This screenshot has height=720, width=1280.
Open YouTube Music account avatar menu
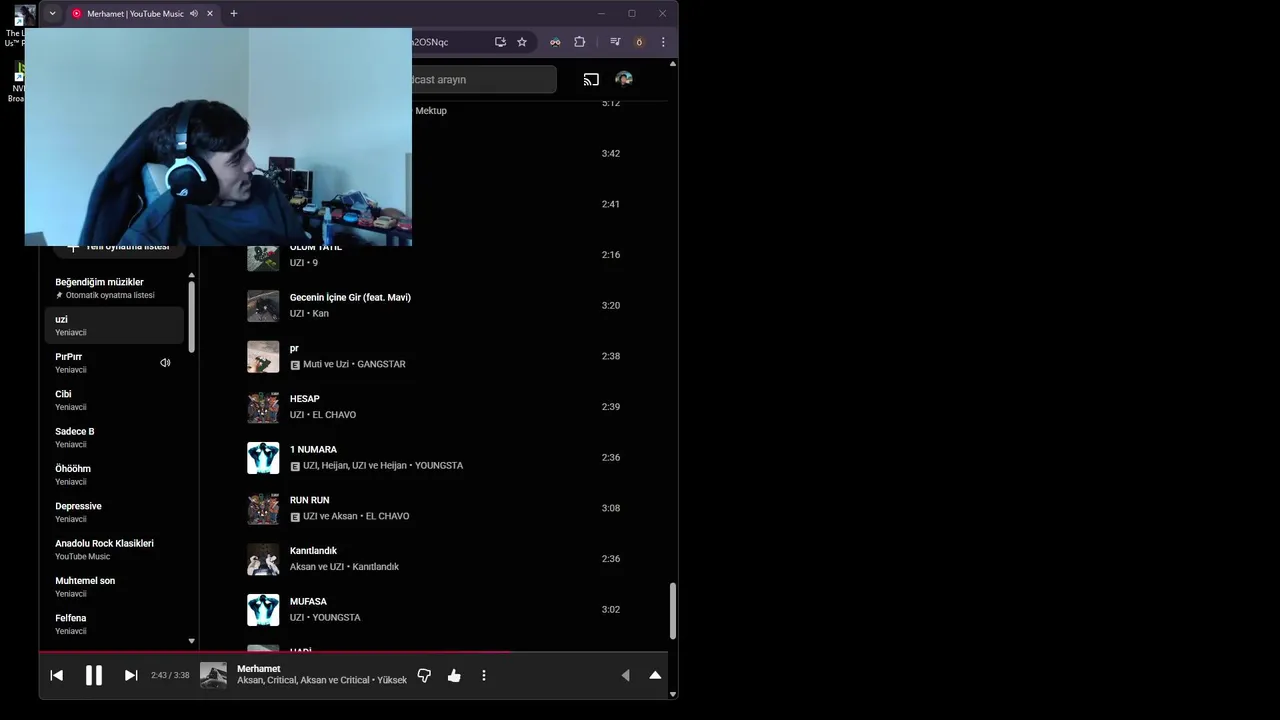coord(624,79)
